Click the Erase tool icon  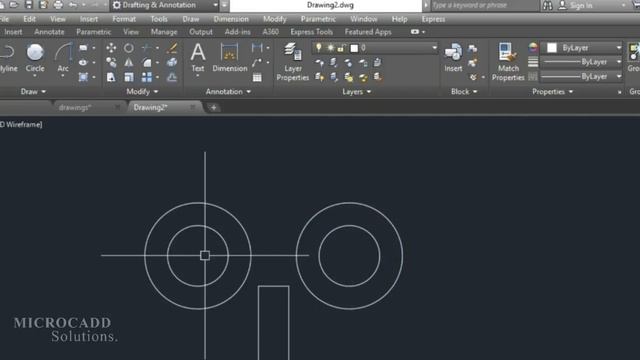(x=172, y=48)
